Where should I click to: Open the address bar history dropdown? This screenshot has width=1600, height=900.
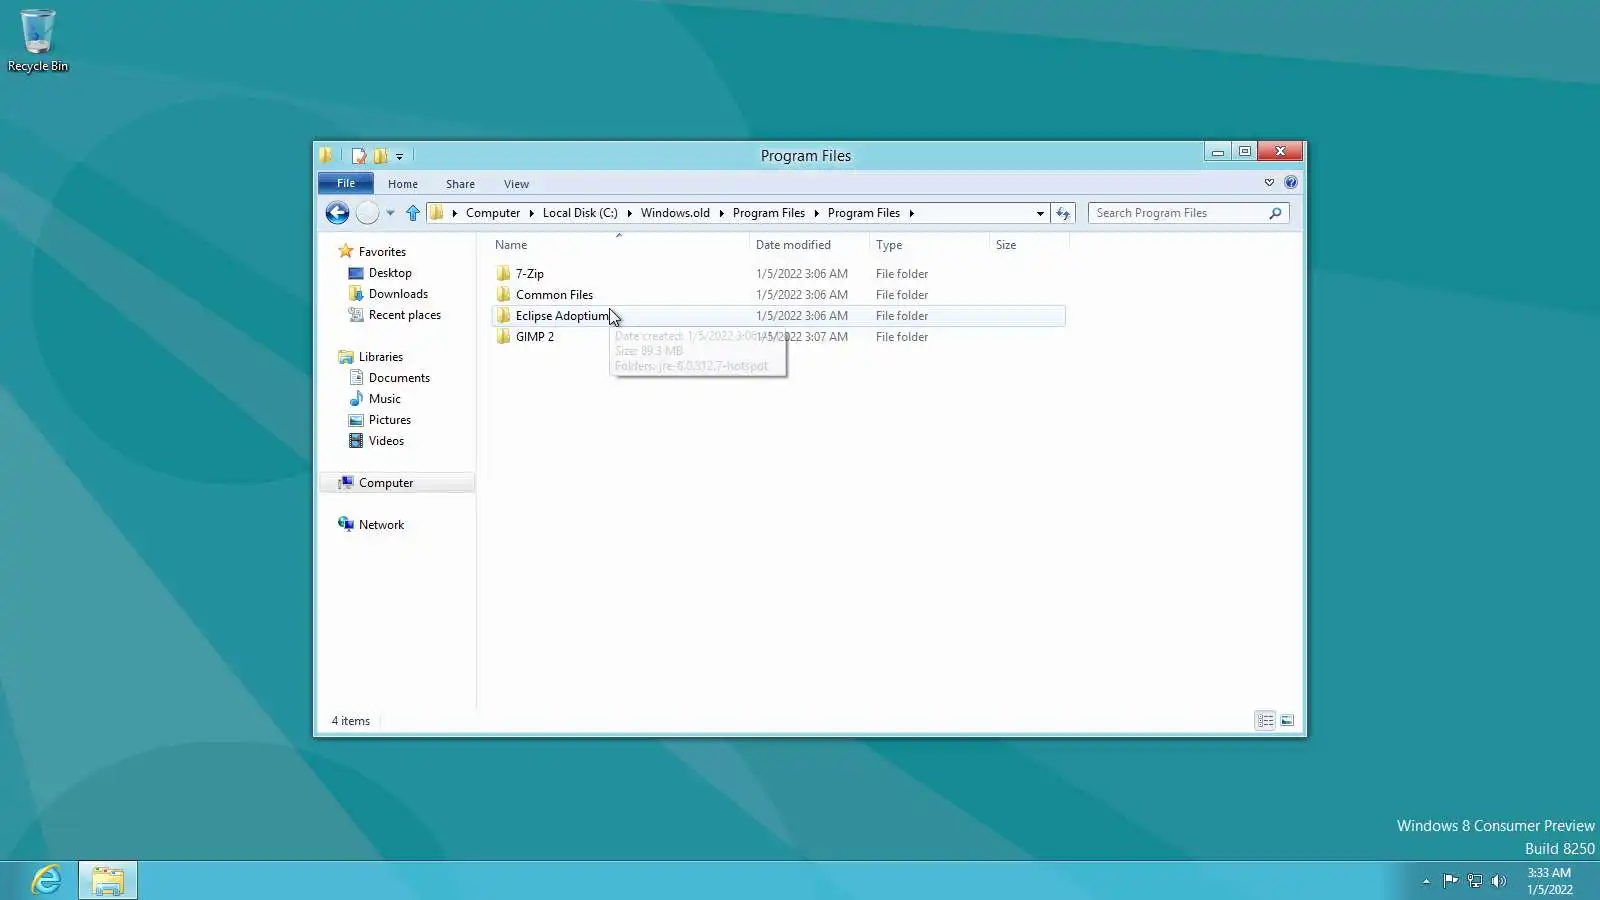tap(1040, 213)
